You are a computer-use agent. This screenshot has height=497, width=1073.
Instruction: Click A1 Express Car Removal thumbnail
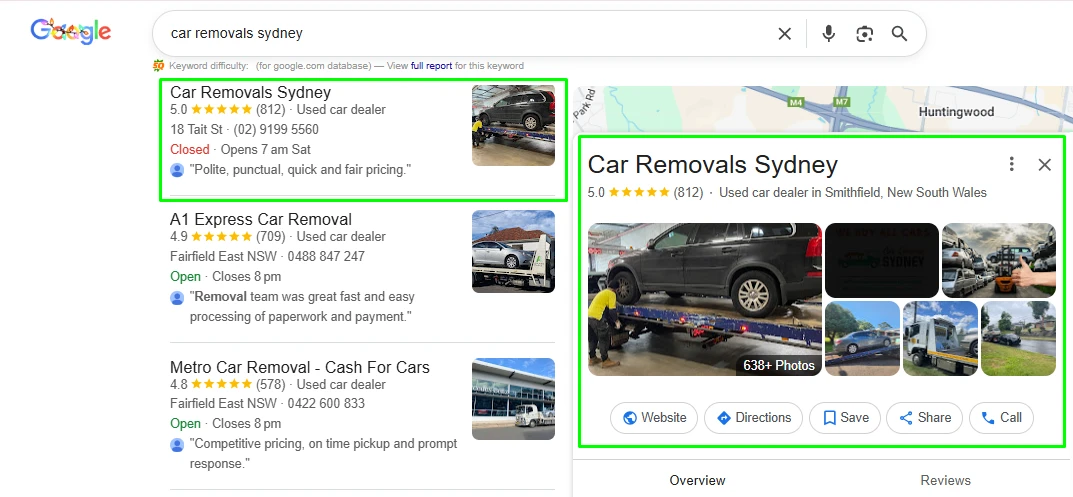(x=513, y=251)
